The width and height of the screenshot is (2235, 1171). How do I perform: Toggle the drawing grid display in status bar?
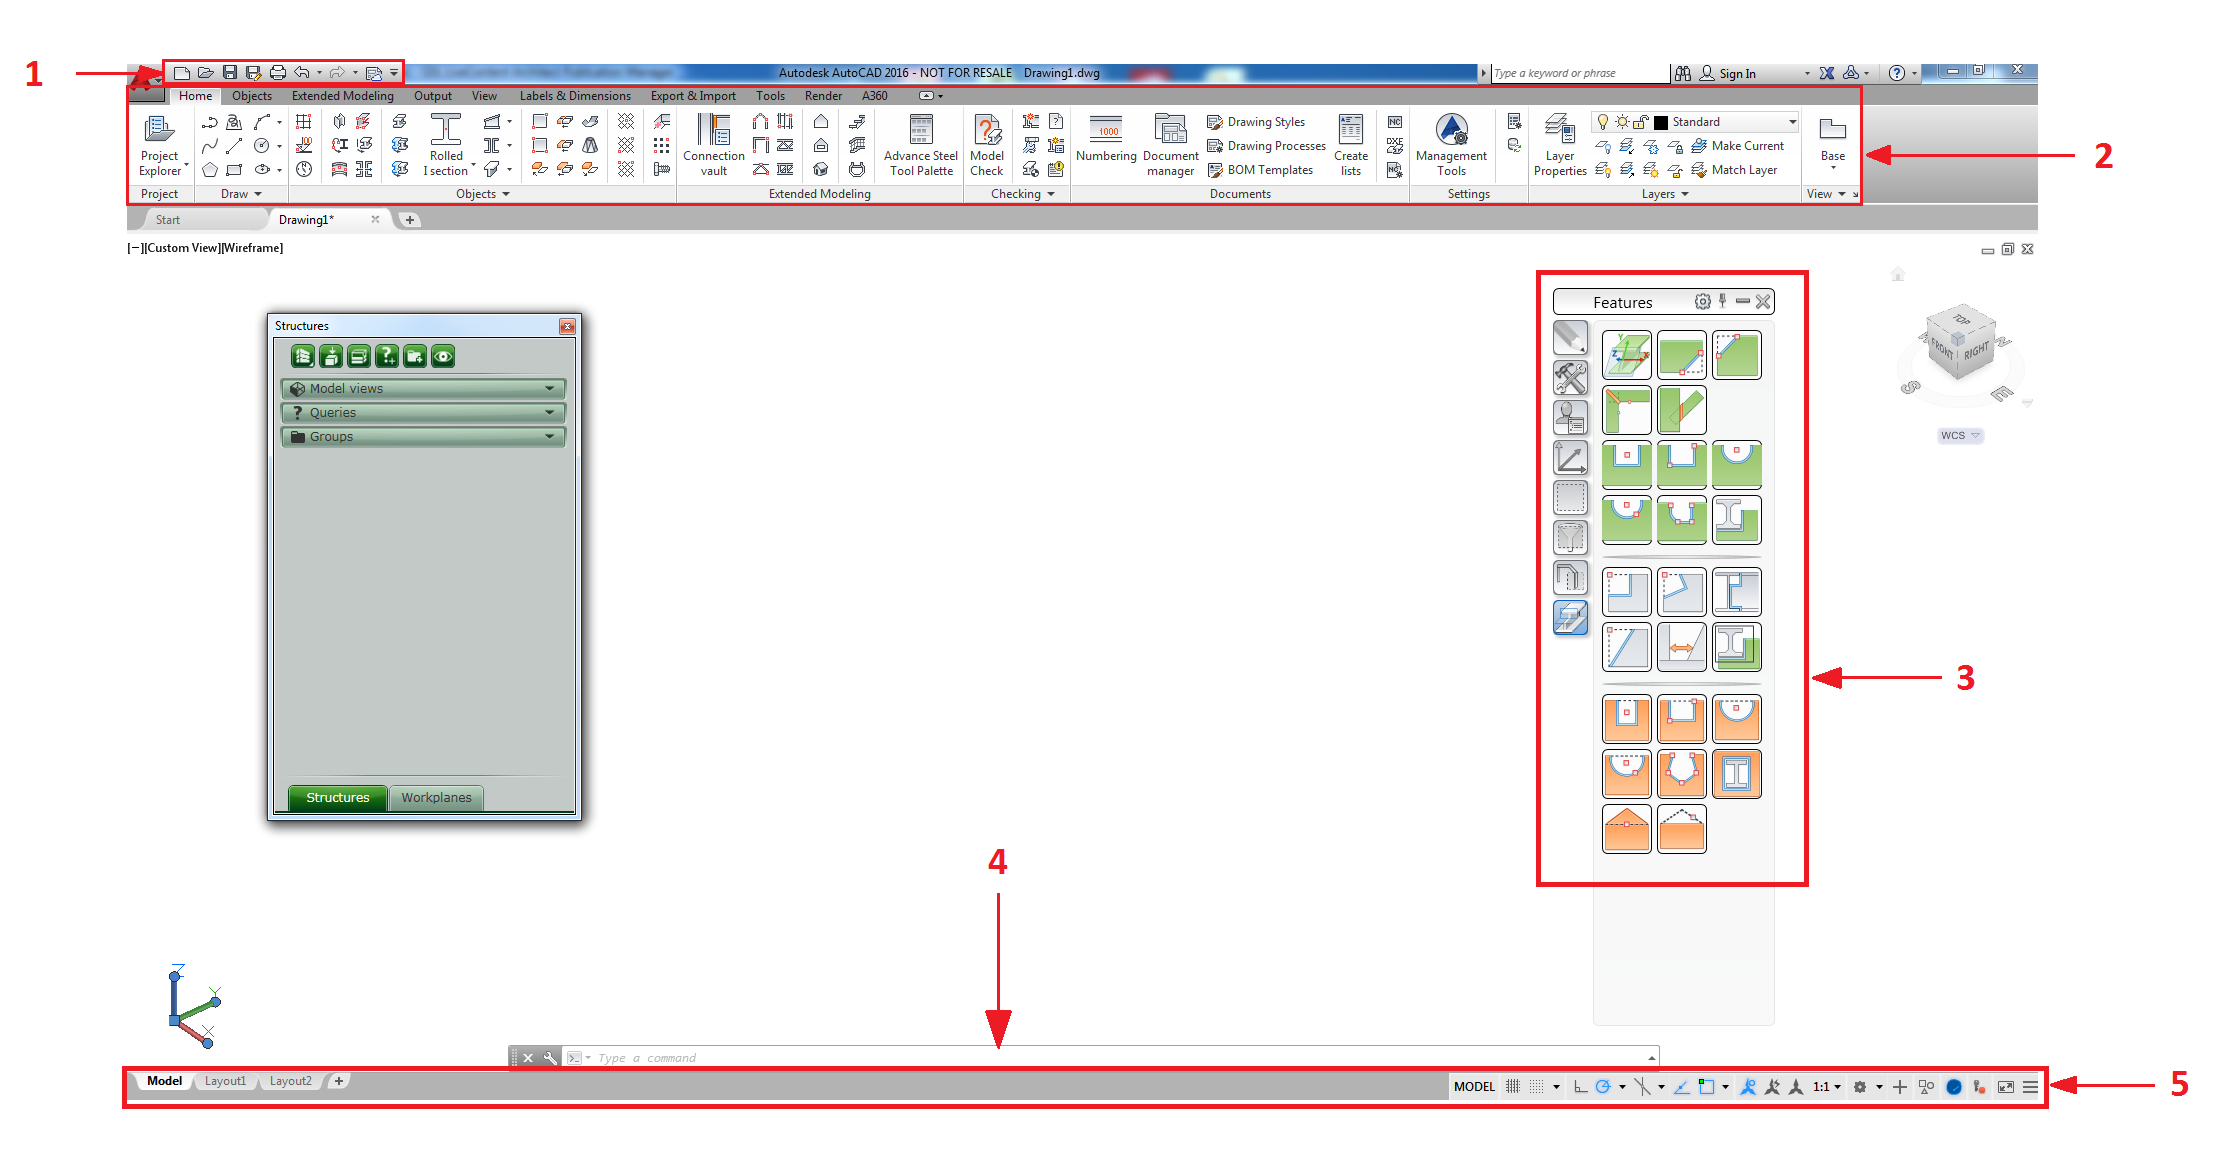[1513, 1087]
